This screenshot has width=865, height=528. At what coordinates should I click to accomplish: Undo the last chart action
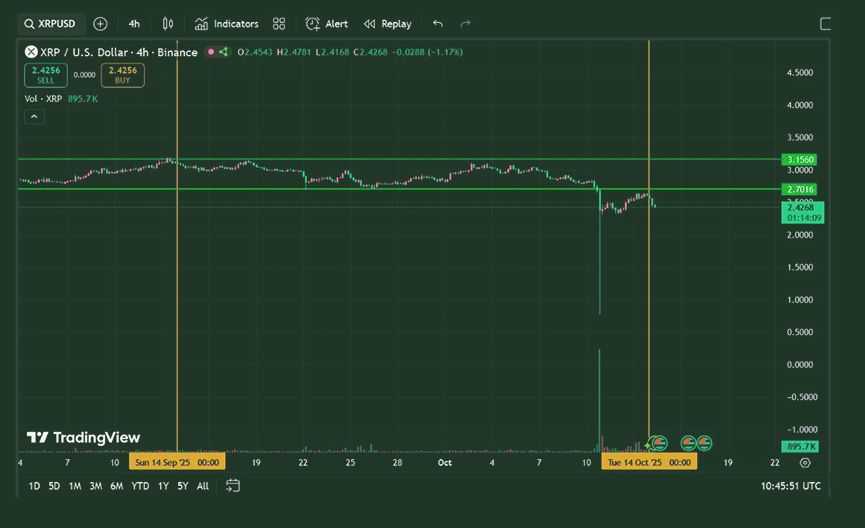[438, 24]
